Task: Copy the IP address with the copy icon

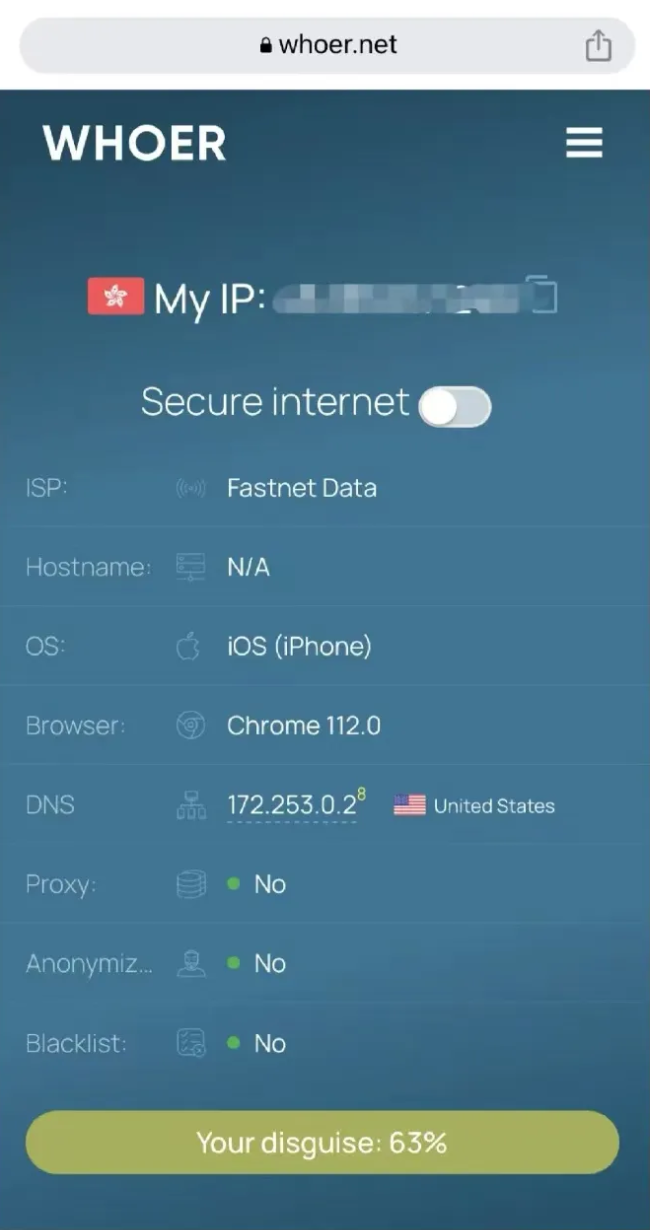Action: [541, 296]
